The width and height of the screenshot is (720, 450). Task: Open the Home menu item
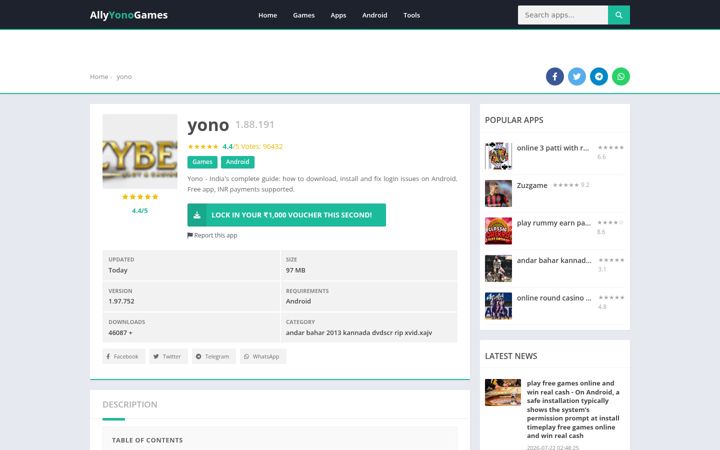[268, 15]
